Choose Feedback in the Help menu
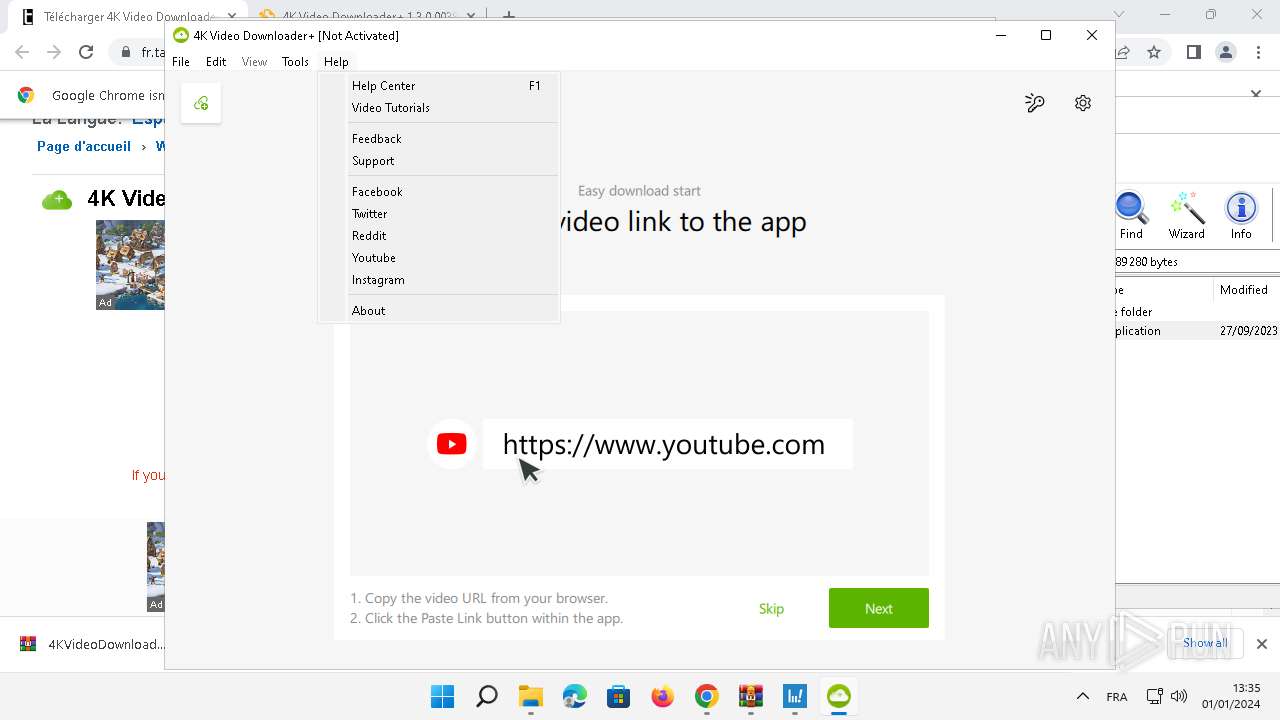 point(439,139)
